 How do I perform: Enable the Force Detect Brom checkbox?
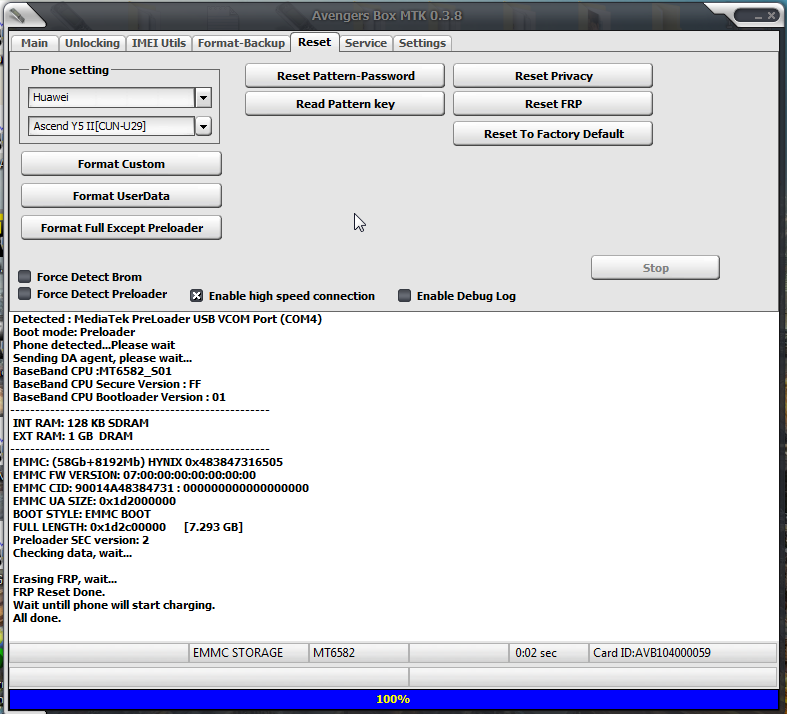[x=24, y=276]
